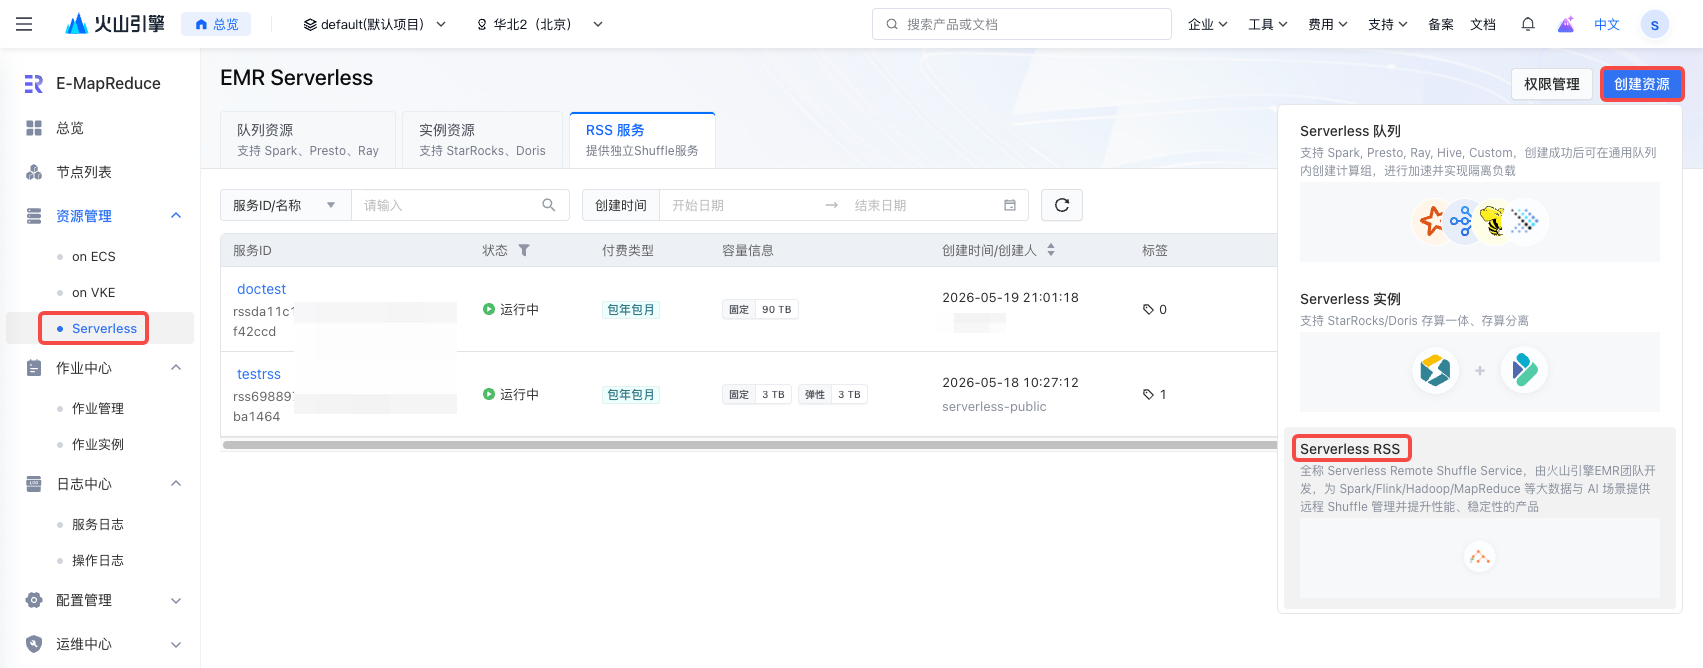Open 总览 in the sidebar
The width and height of the screenshot is (1703, 668).
pyautogui.click(x=70, y=128)
